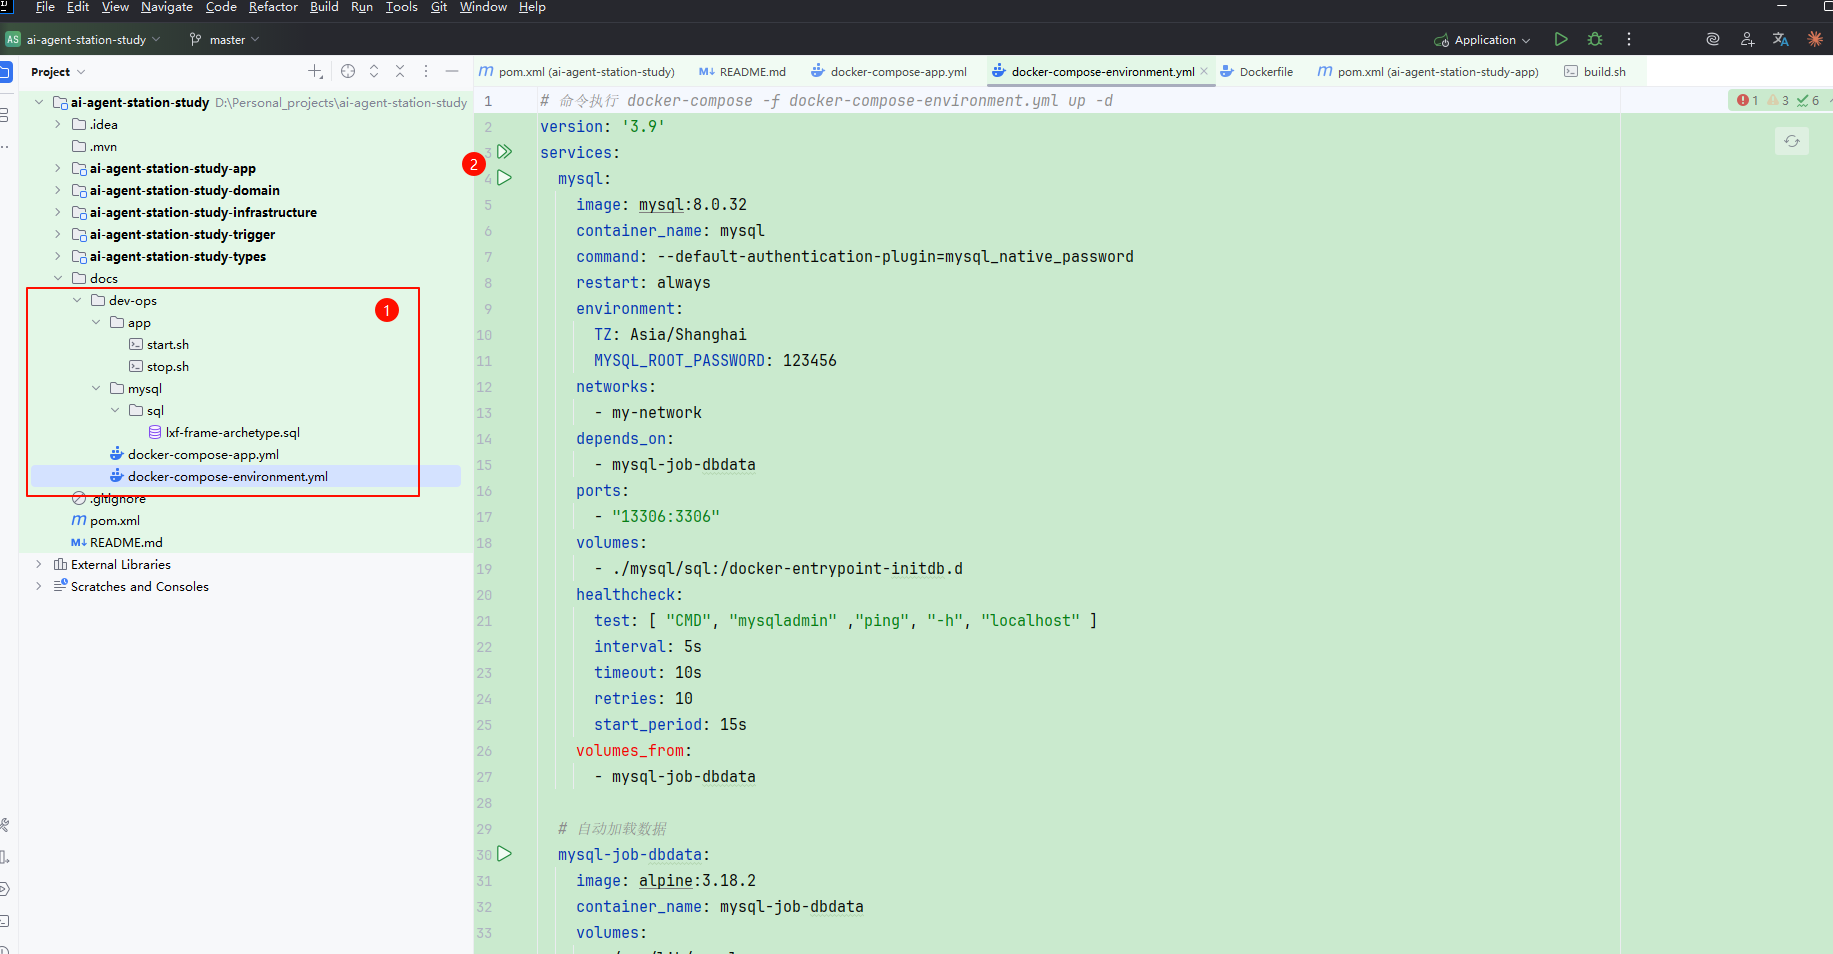Run mysql-job-dbdata service from gutter
Screen dimensions: 1833x954
tap(505, 854)
